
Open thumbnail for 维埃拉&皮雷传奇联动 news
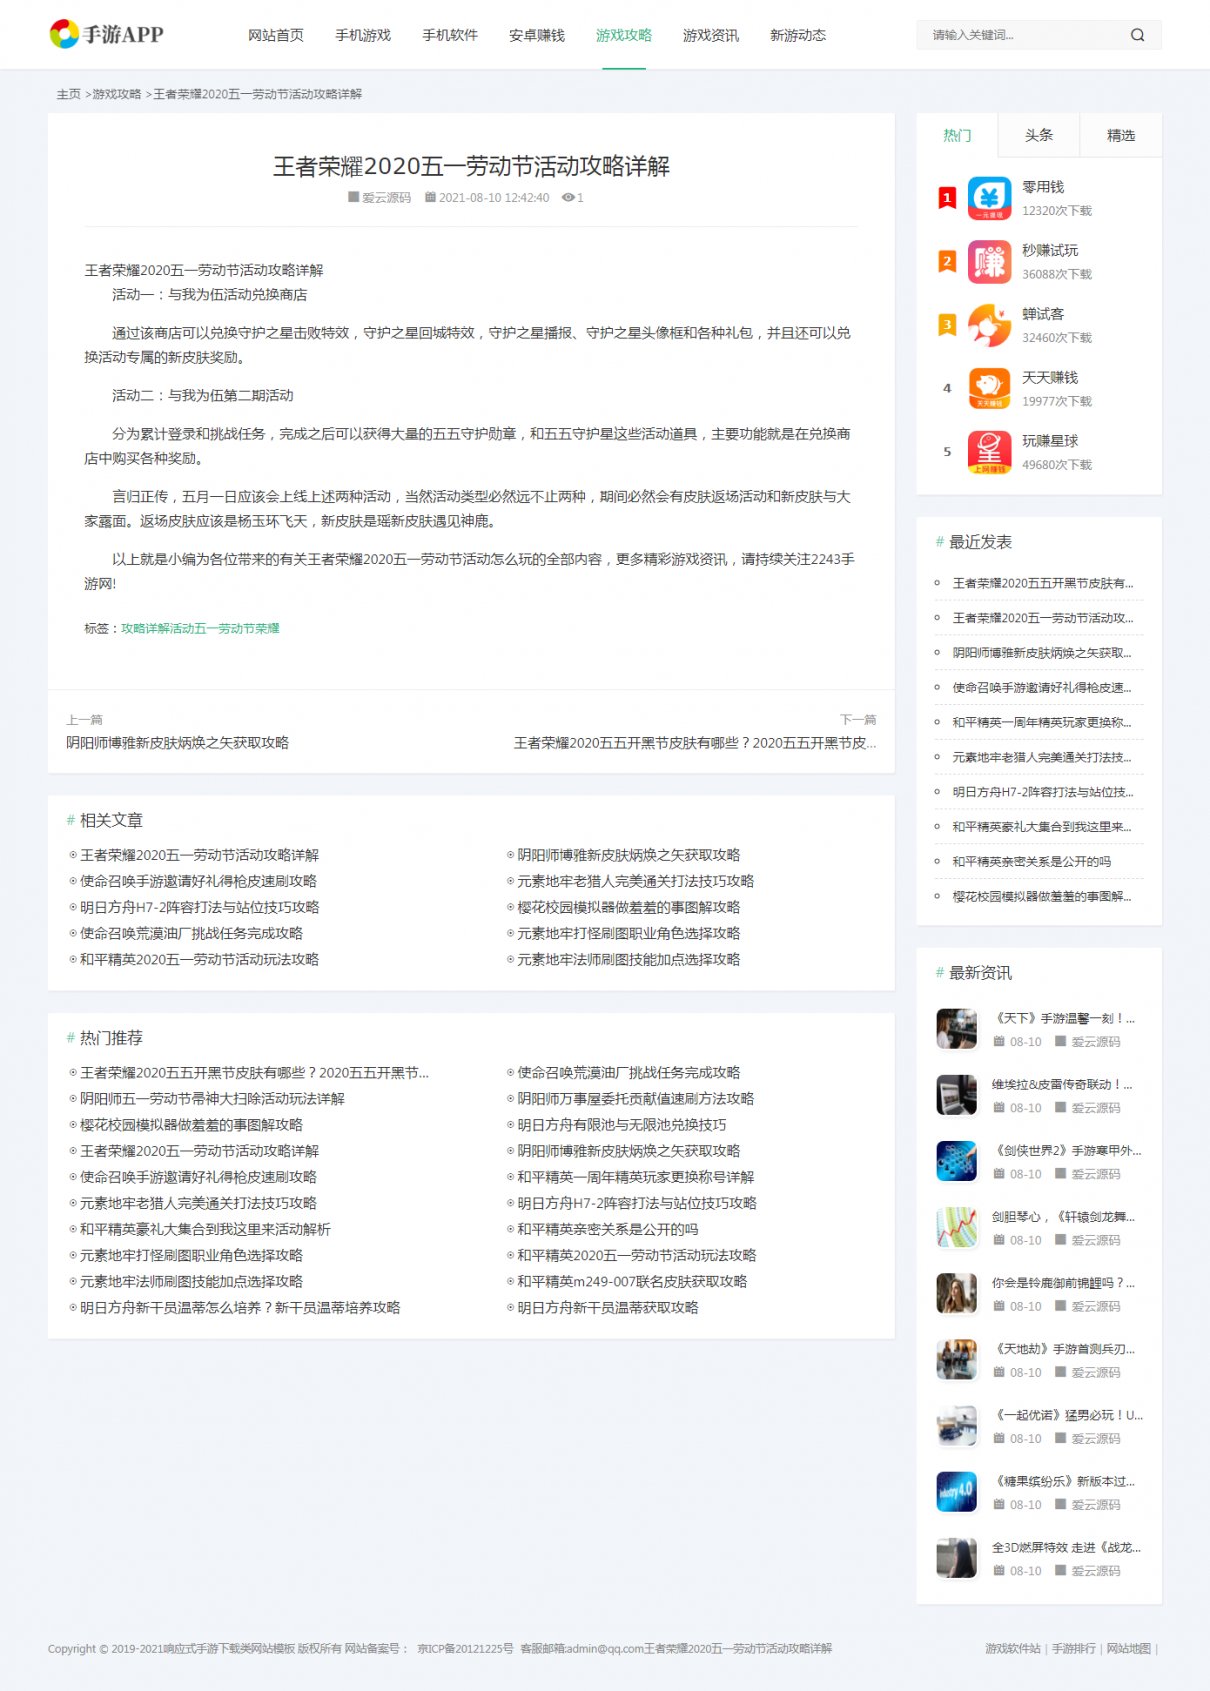tap(956, 1095)
